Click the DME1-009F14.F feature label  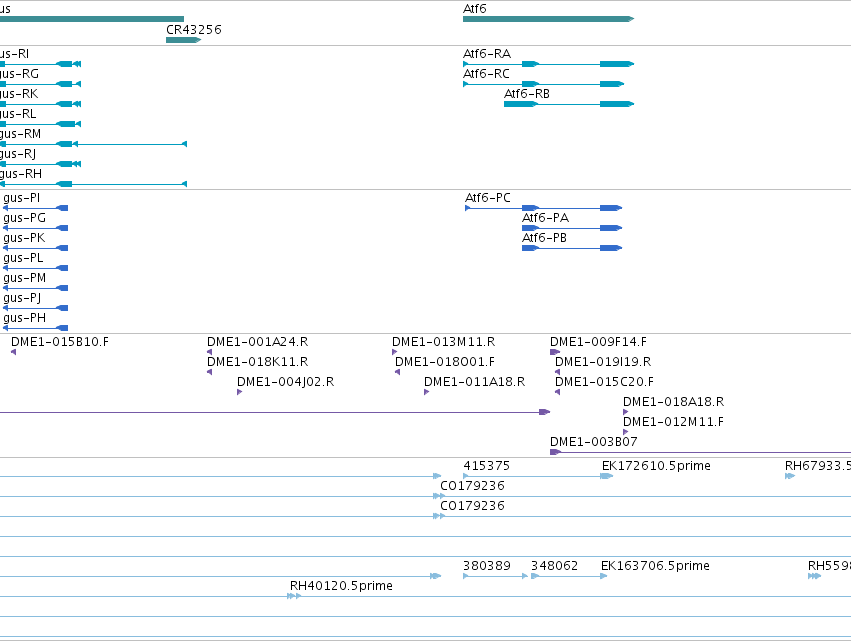click(598, 342)
